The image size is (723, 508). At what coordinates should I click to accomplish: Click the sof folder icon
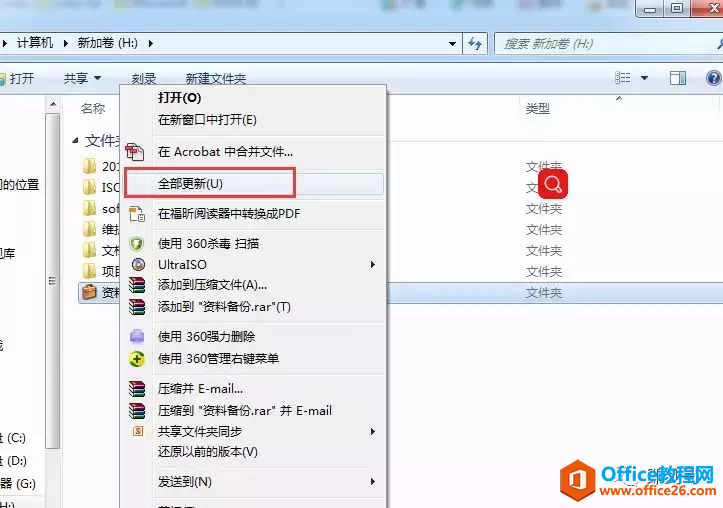click(89, 208)
